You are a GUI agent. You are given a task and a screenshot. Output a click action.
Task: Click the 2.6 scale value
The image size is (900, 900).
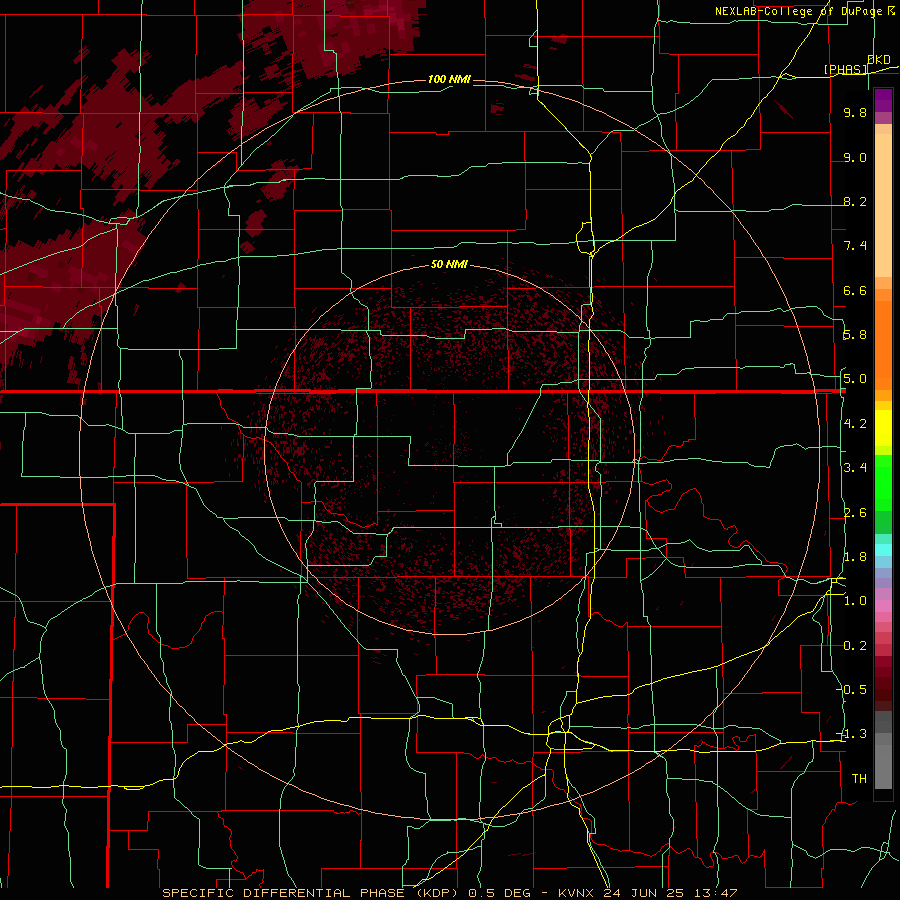[x=855, y=513]
